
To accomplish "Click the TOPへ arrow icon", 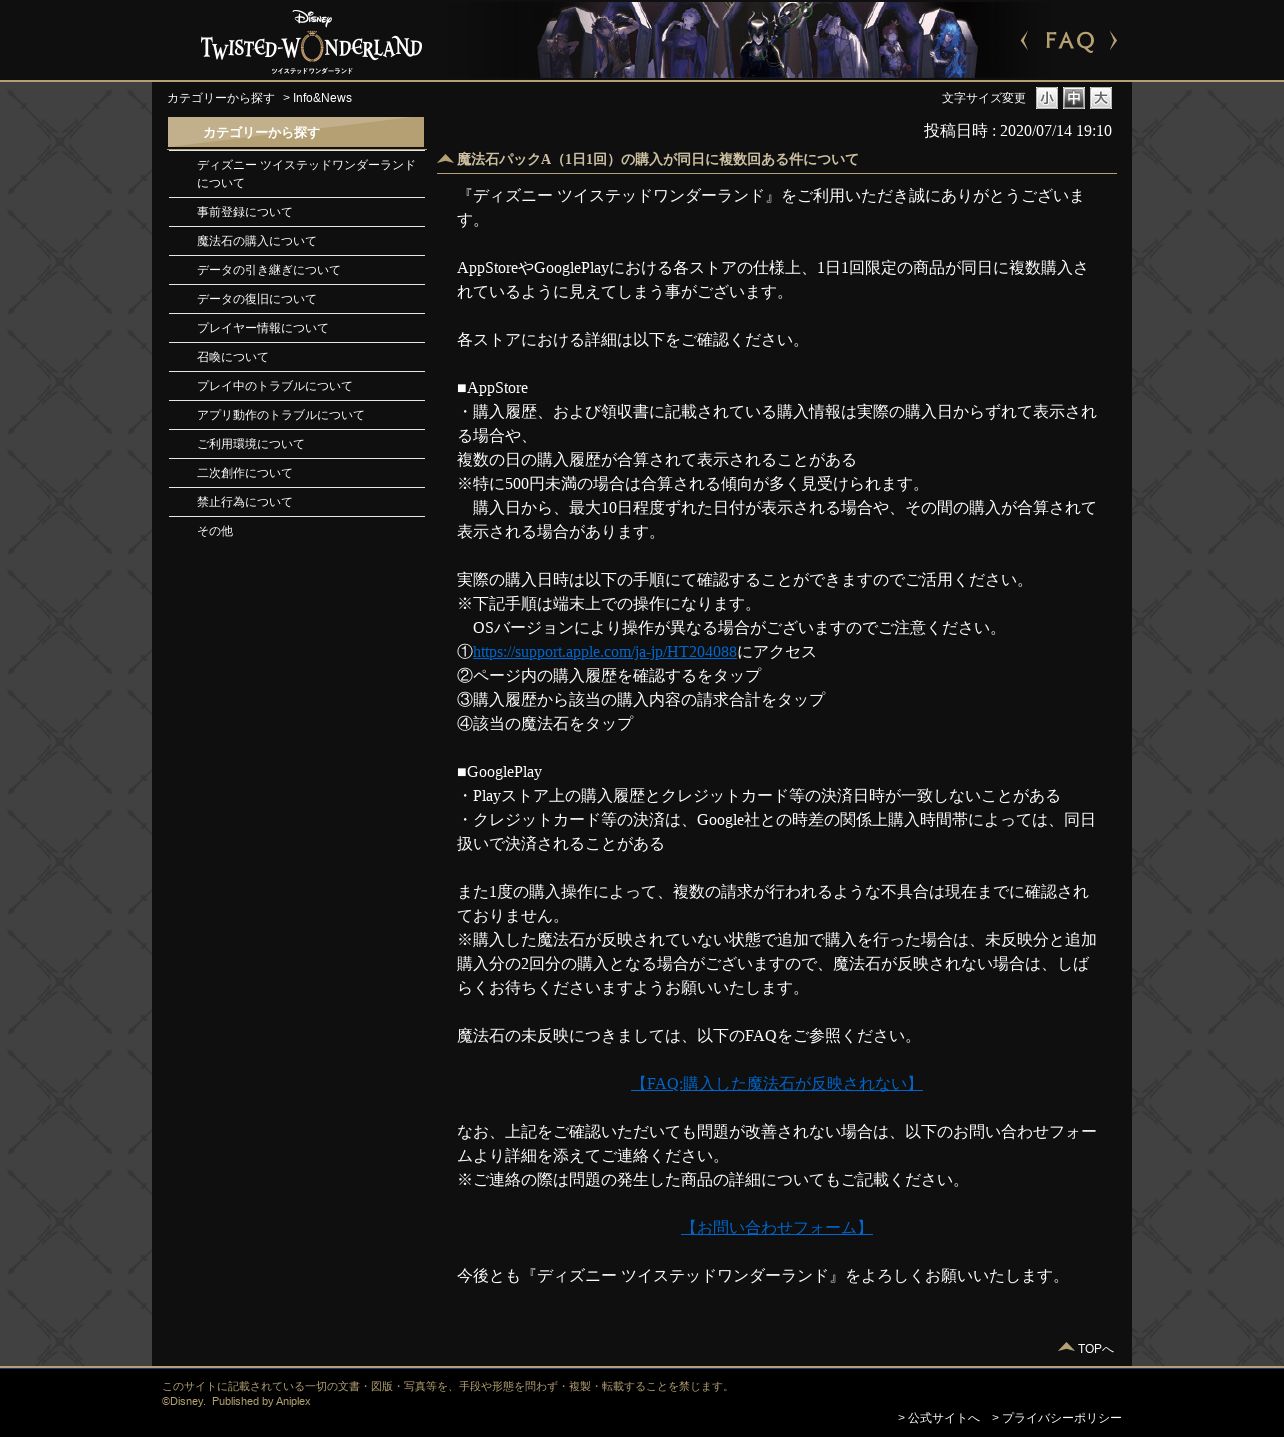I will tap(1066, 1347).
